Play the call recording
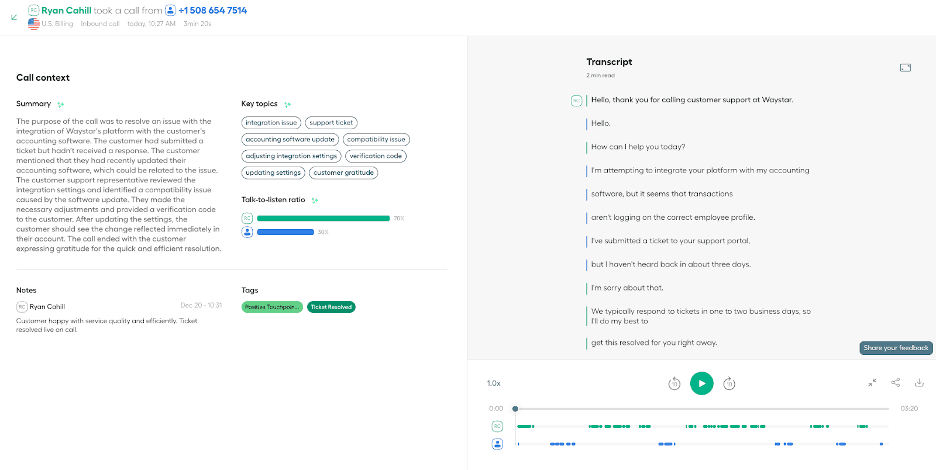The height and width of the screenshot is (470, 936). coord(702,383)
